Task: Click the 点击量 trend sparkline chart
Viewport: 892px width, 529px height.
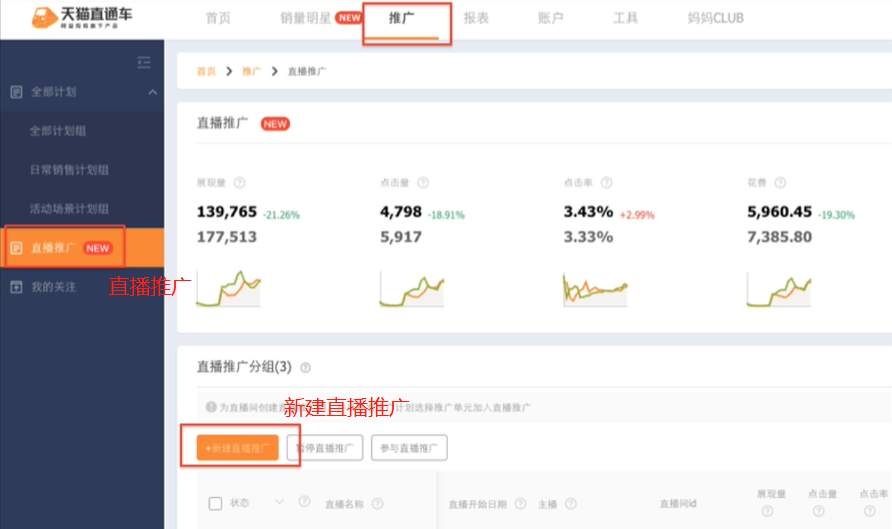Action: (x=412, y=288)
